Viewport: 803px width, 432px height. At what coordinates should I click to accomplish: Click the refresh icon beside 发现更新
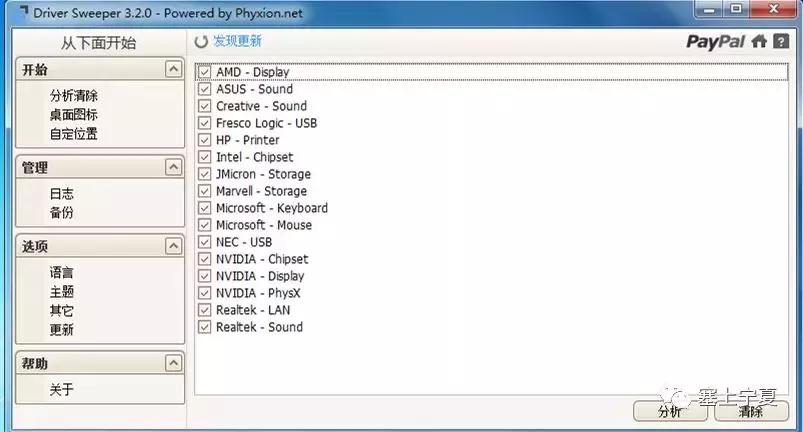point(201,41)
